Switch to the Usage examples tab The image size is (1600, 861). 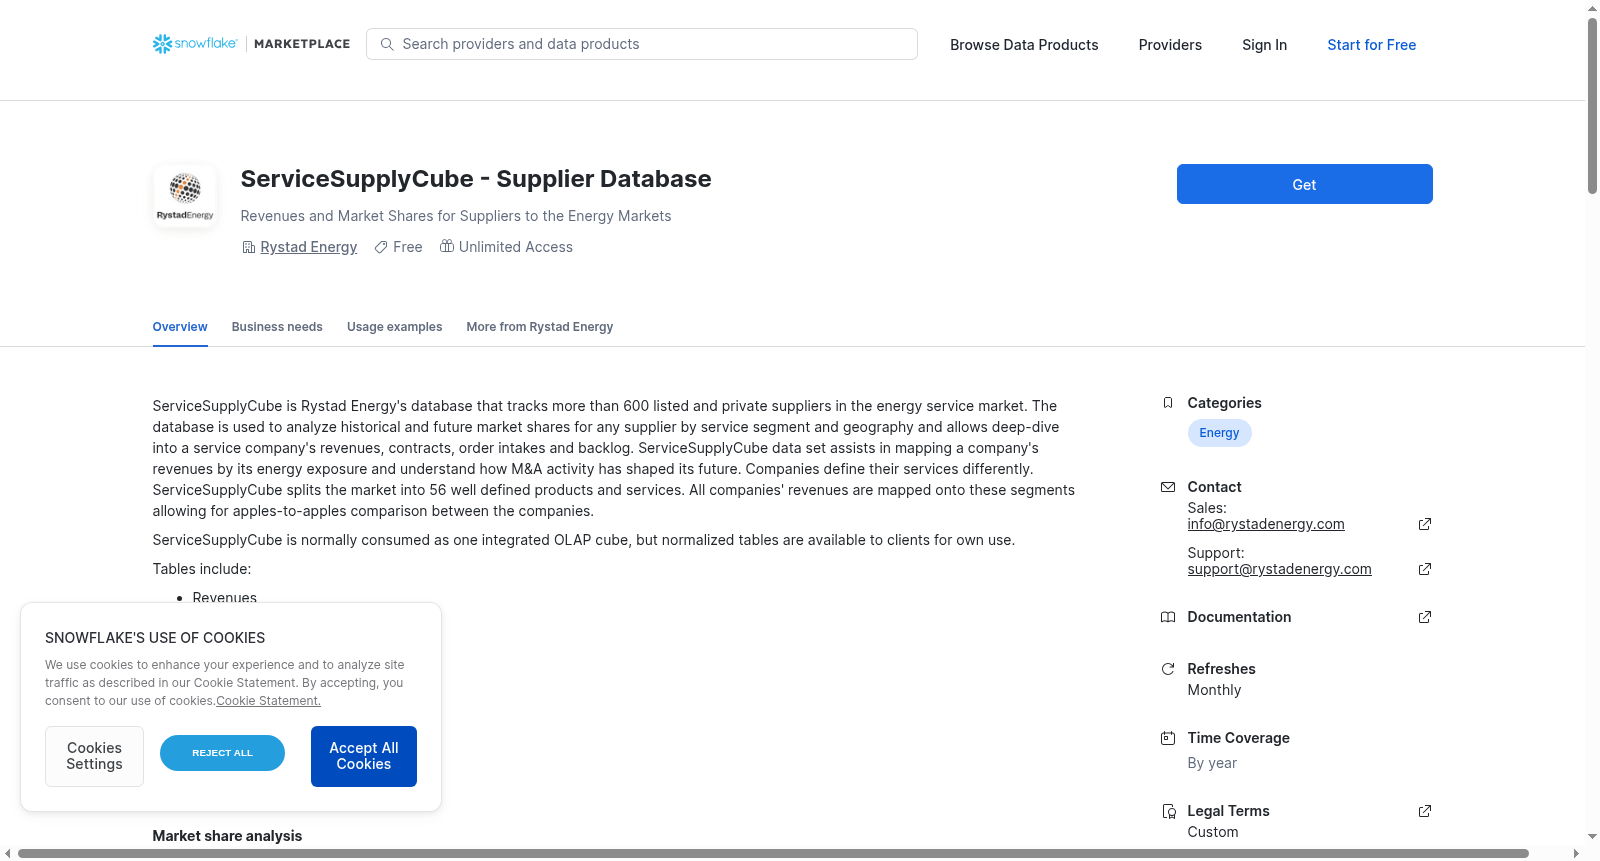[x=394, y=327]
